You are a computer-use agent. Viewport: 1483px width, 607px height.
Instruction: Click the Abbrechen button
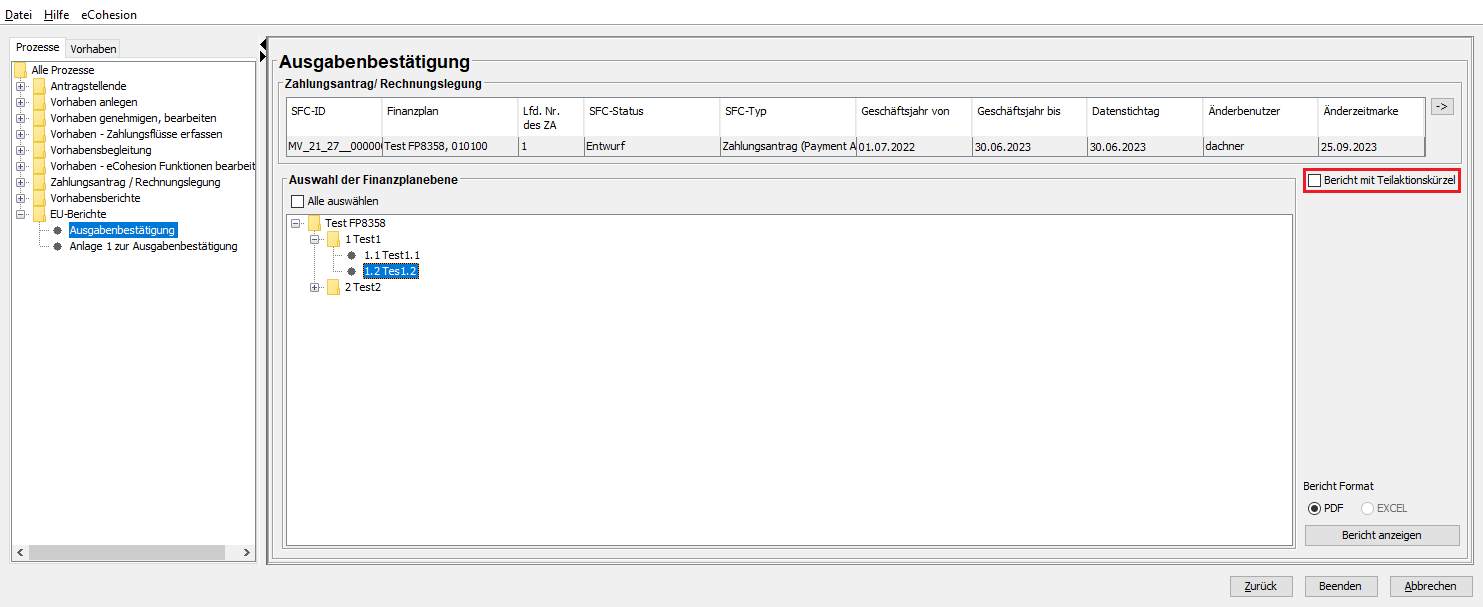tap(1431, 586)
